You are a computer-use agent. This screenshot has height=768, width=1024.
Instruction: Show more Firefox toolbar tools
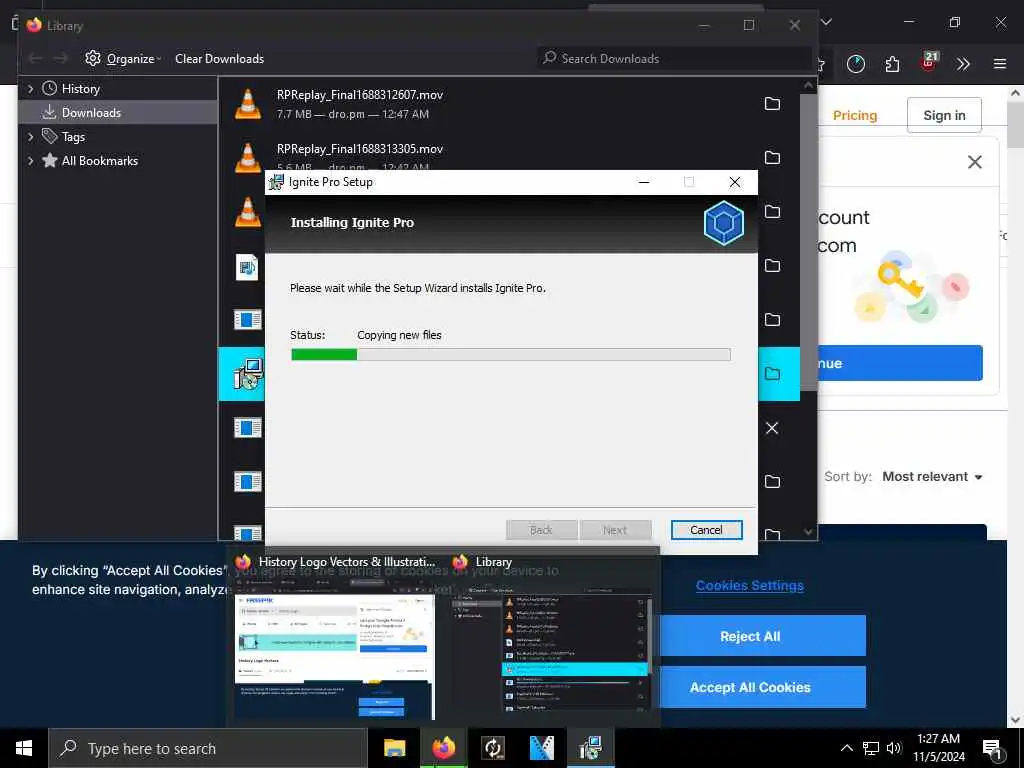963,64
